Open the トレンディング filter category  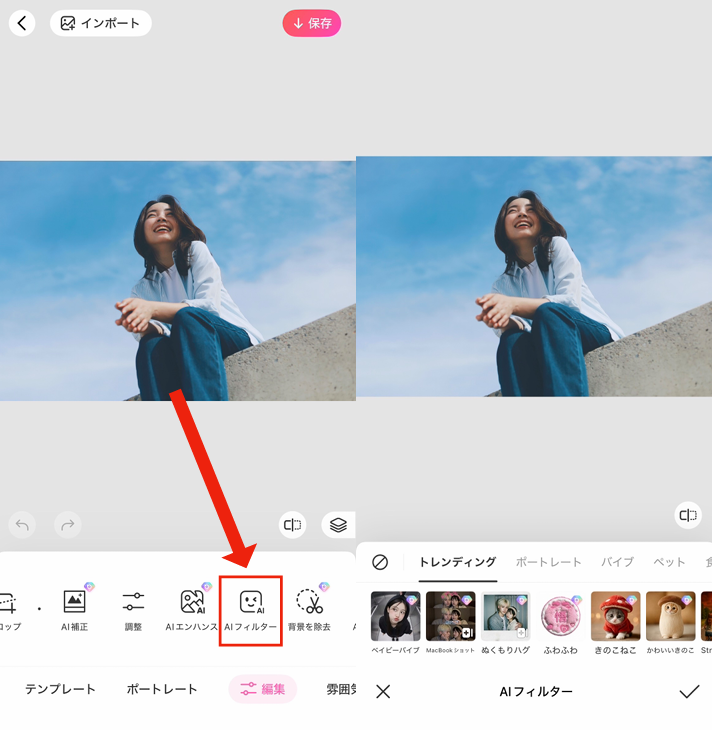coord(457,562)
